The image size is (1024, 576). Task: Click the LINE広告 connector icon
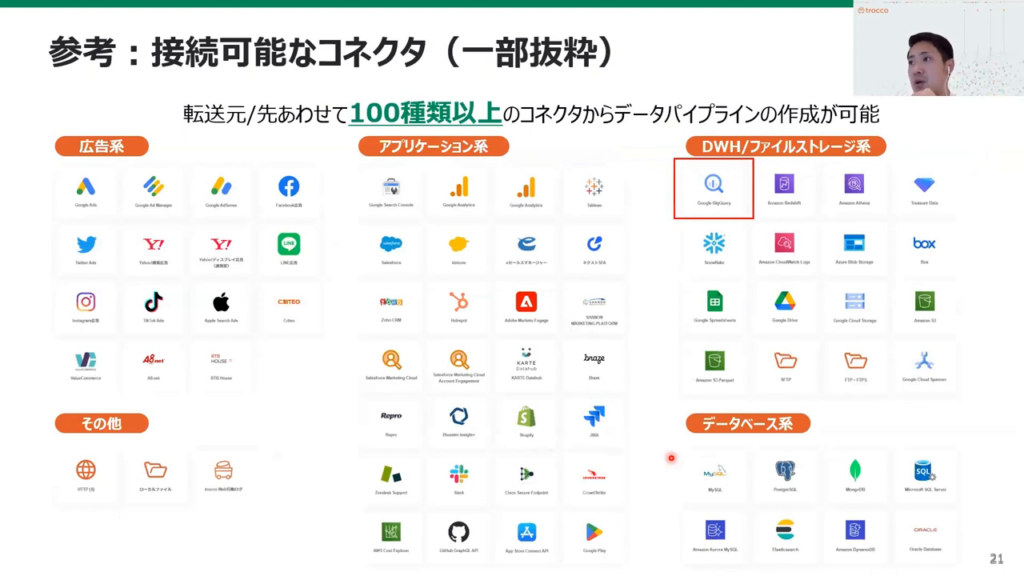pyautogui.click(x=289, y=244)
